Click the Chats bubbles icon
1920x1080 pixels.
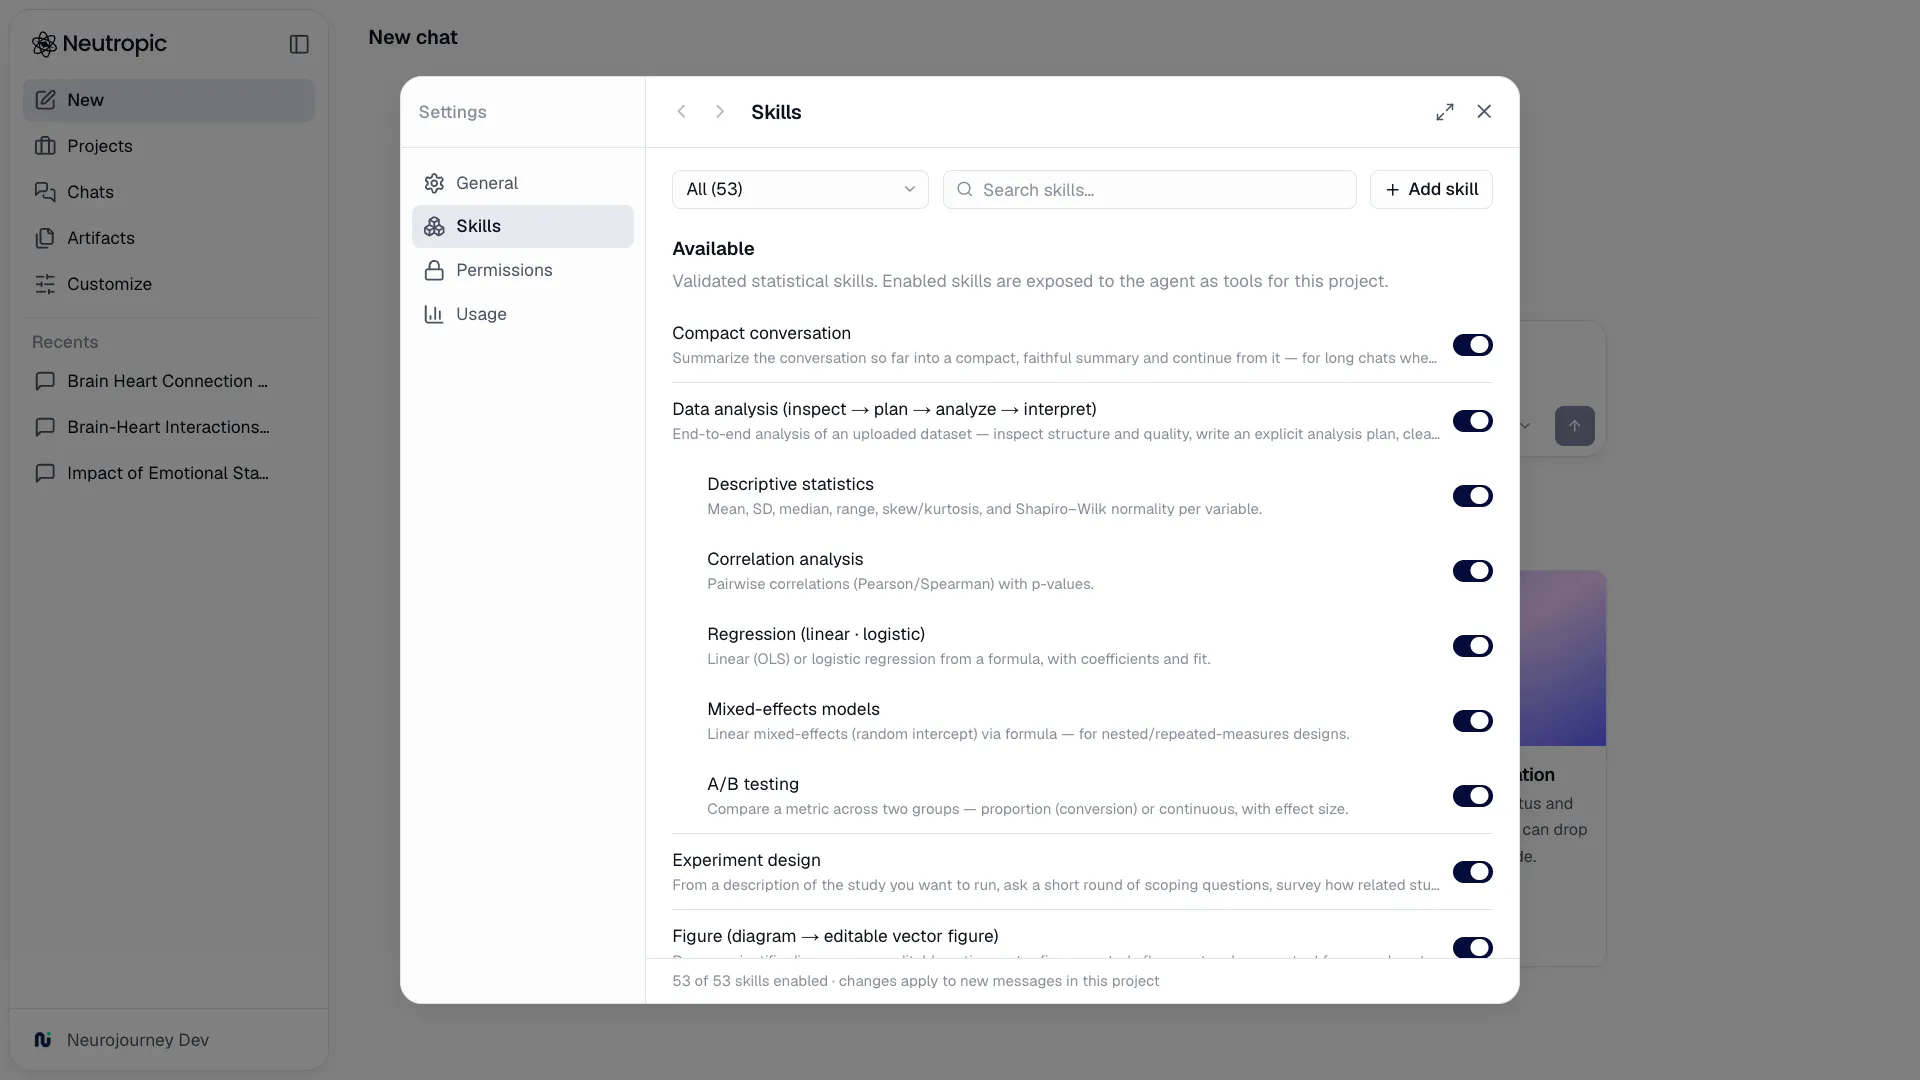tap(45, 192)
